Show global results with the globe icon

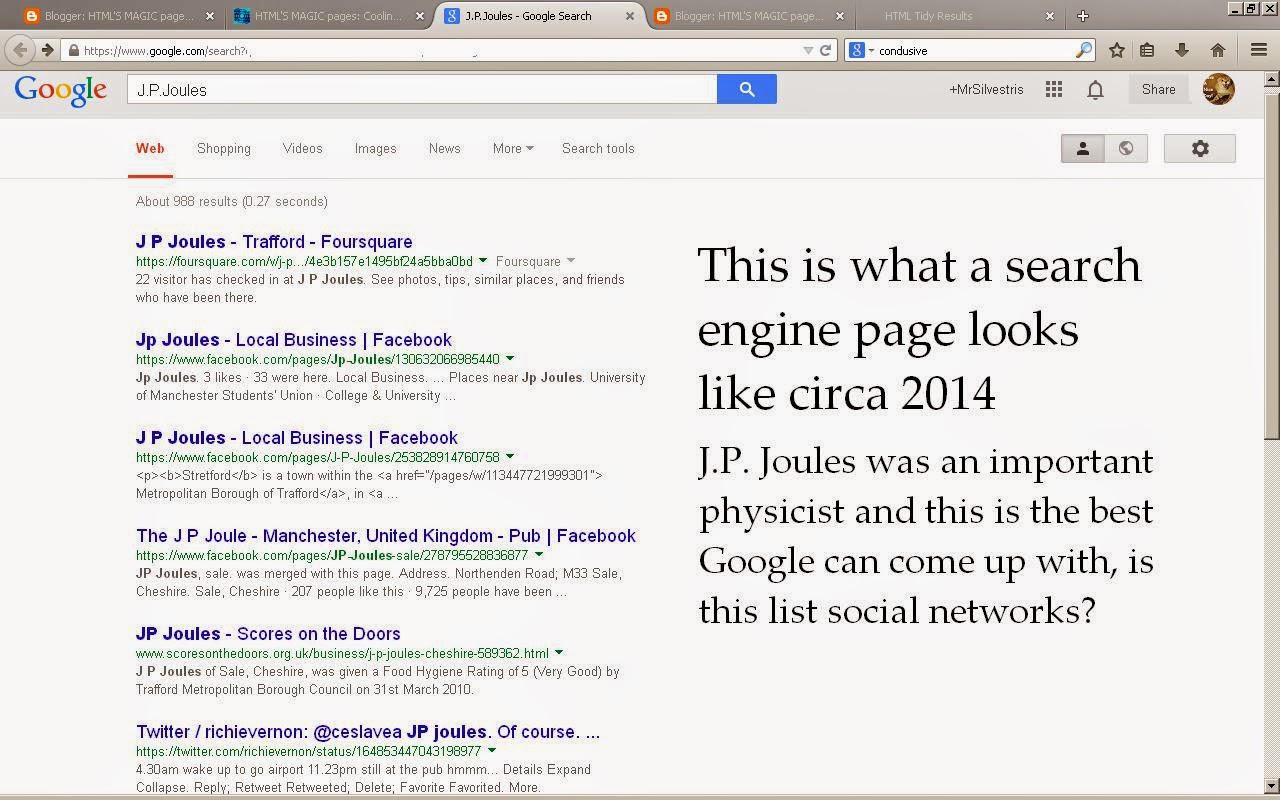tap(1126, 148)
